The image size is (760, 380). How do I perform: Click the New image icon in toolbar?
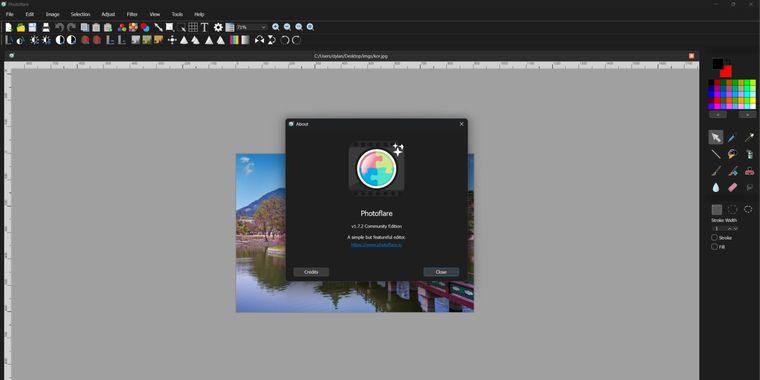click(9, 28)
